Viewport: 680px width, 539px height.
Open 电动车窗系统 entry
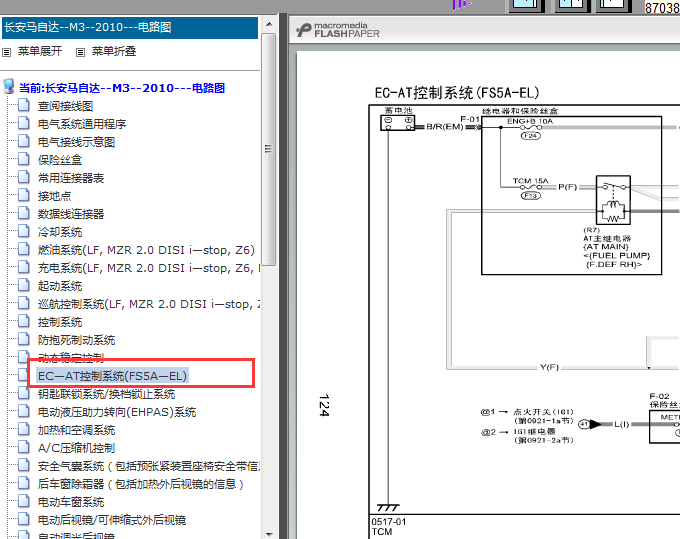pyautogui.click(x=71, y=502)
